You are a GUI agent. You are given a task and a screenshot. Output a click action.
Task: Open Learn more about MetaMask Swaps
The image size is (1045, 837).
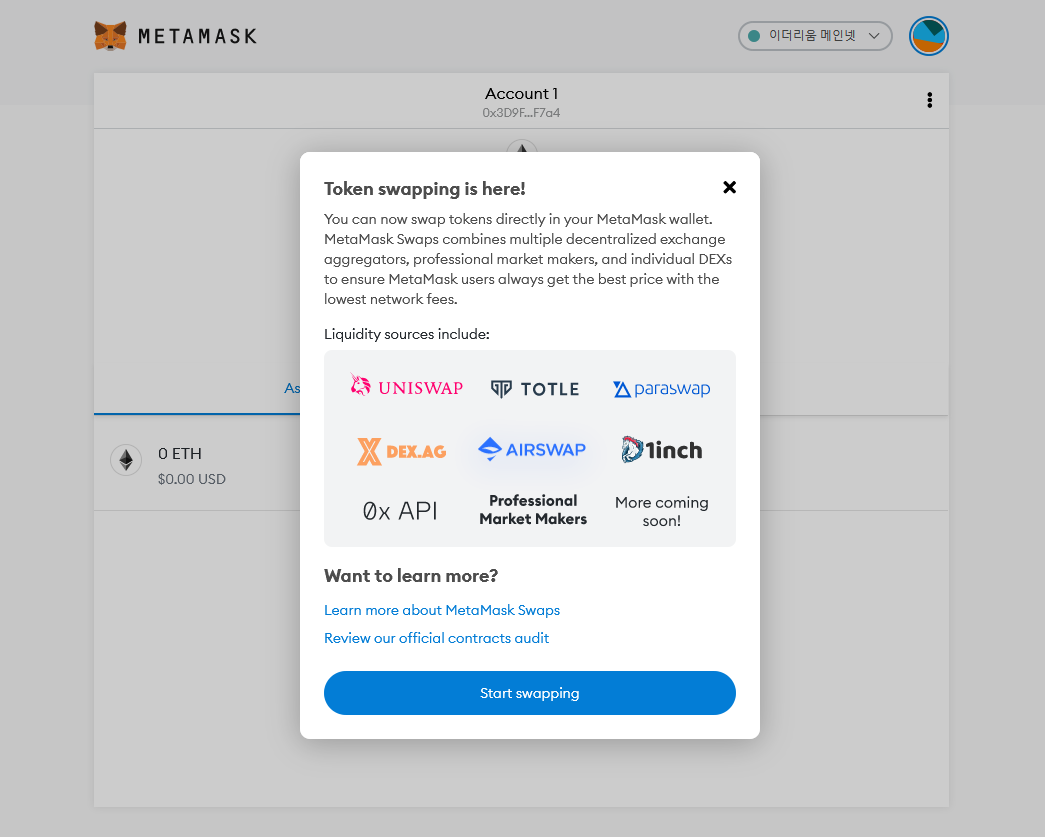point(442,610)
